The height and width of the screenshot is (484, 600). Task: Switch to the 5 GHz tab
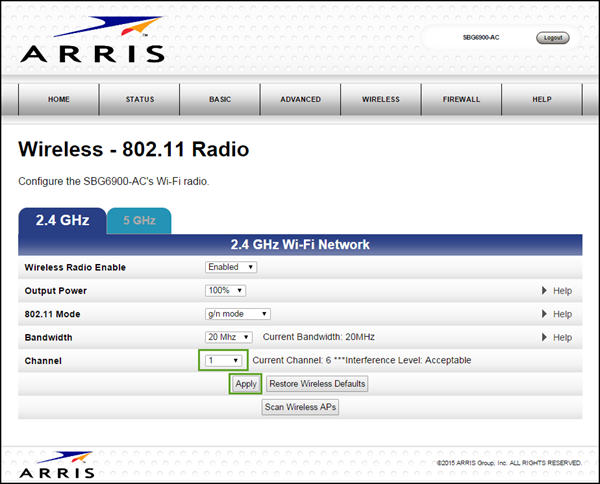pos(138,220)
